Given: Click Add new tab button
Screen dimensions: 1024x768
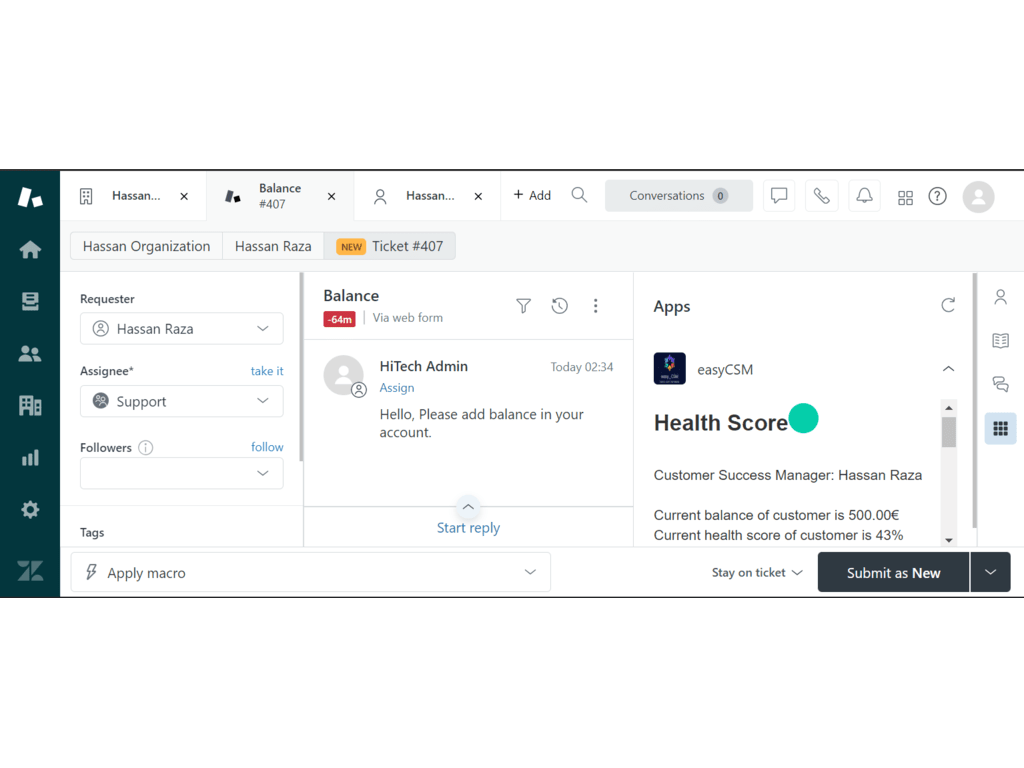Looking at the screenshot, I should tap(532, 195).
